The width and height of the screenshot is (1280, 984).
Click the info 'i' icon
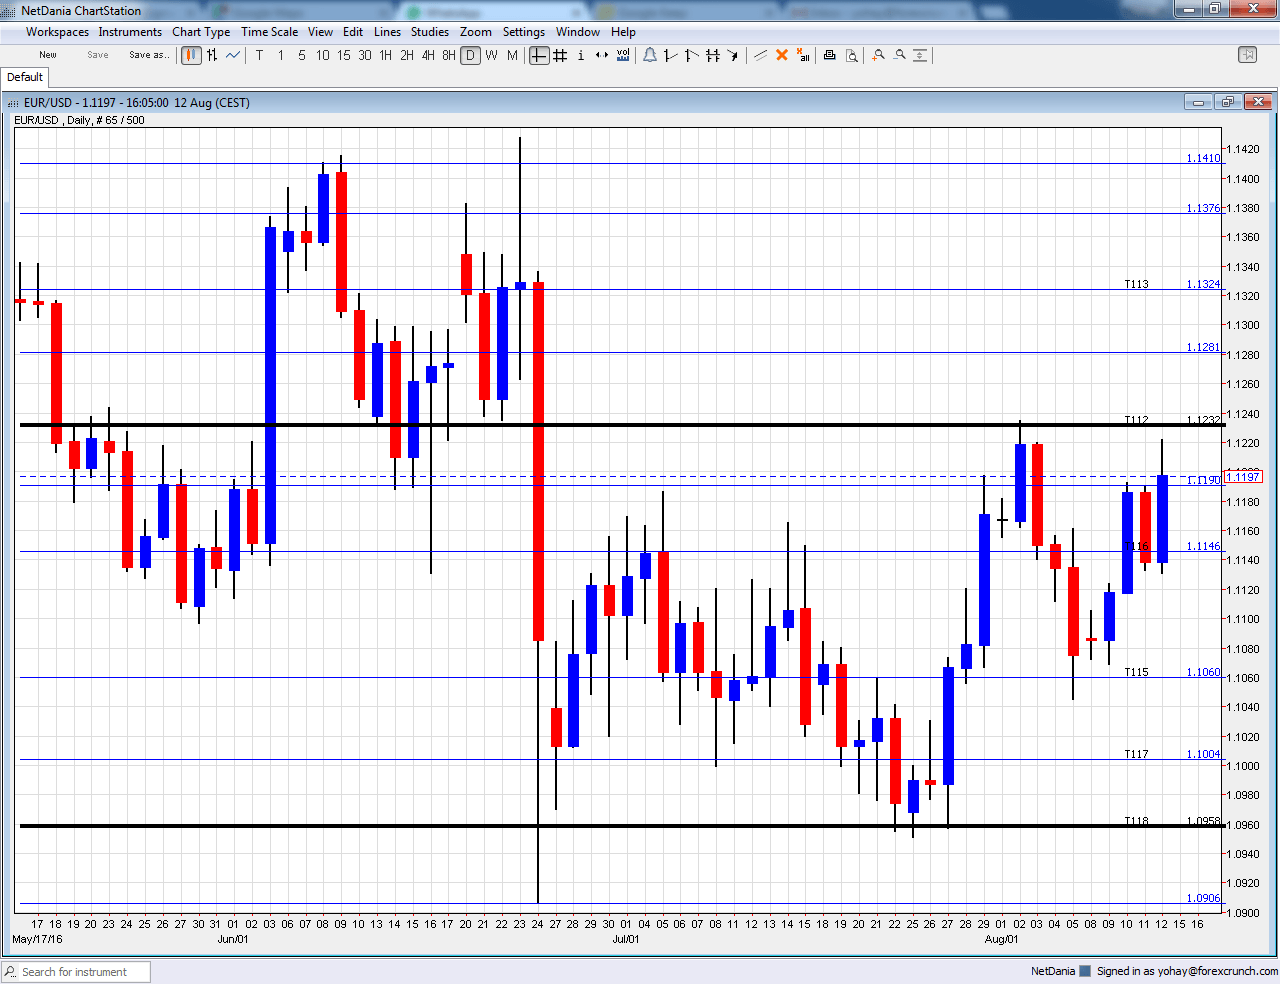pos(581,55)
